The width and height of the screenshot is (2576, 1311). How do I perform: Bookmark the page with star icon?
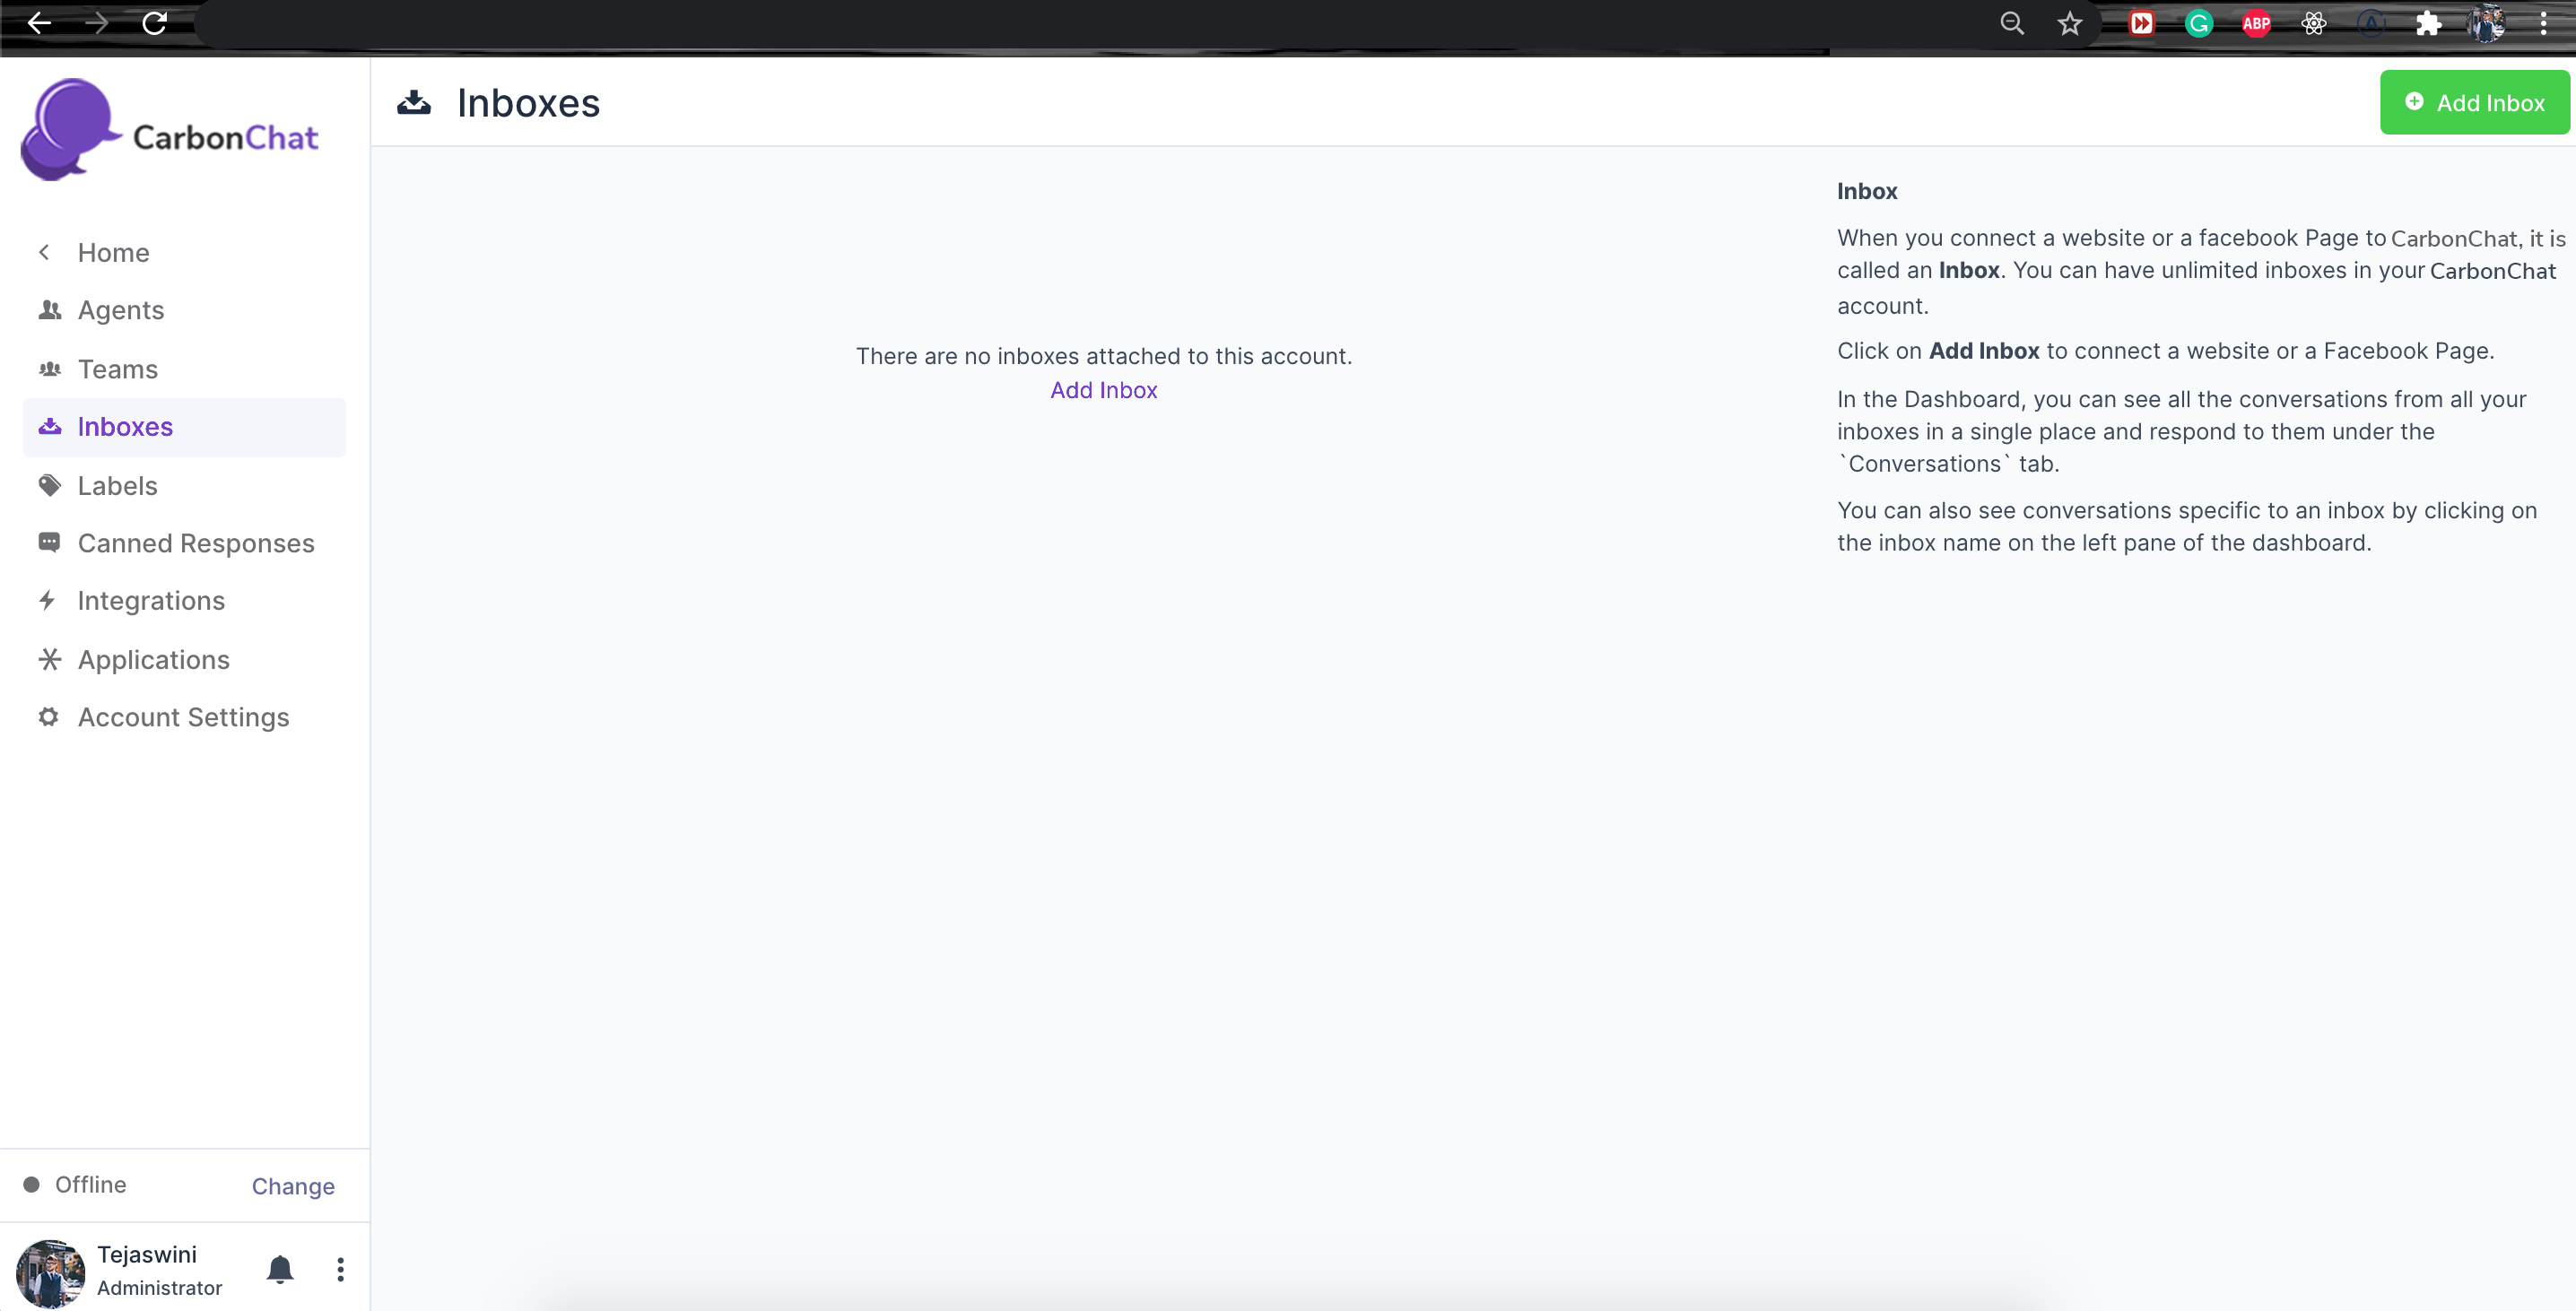pyautogui.click(x=2069, y=23)
